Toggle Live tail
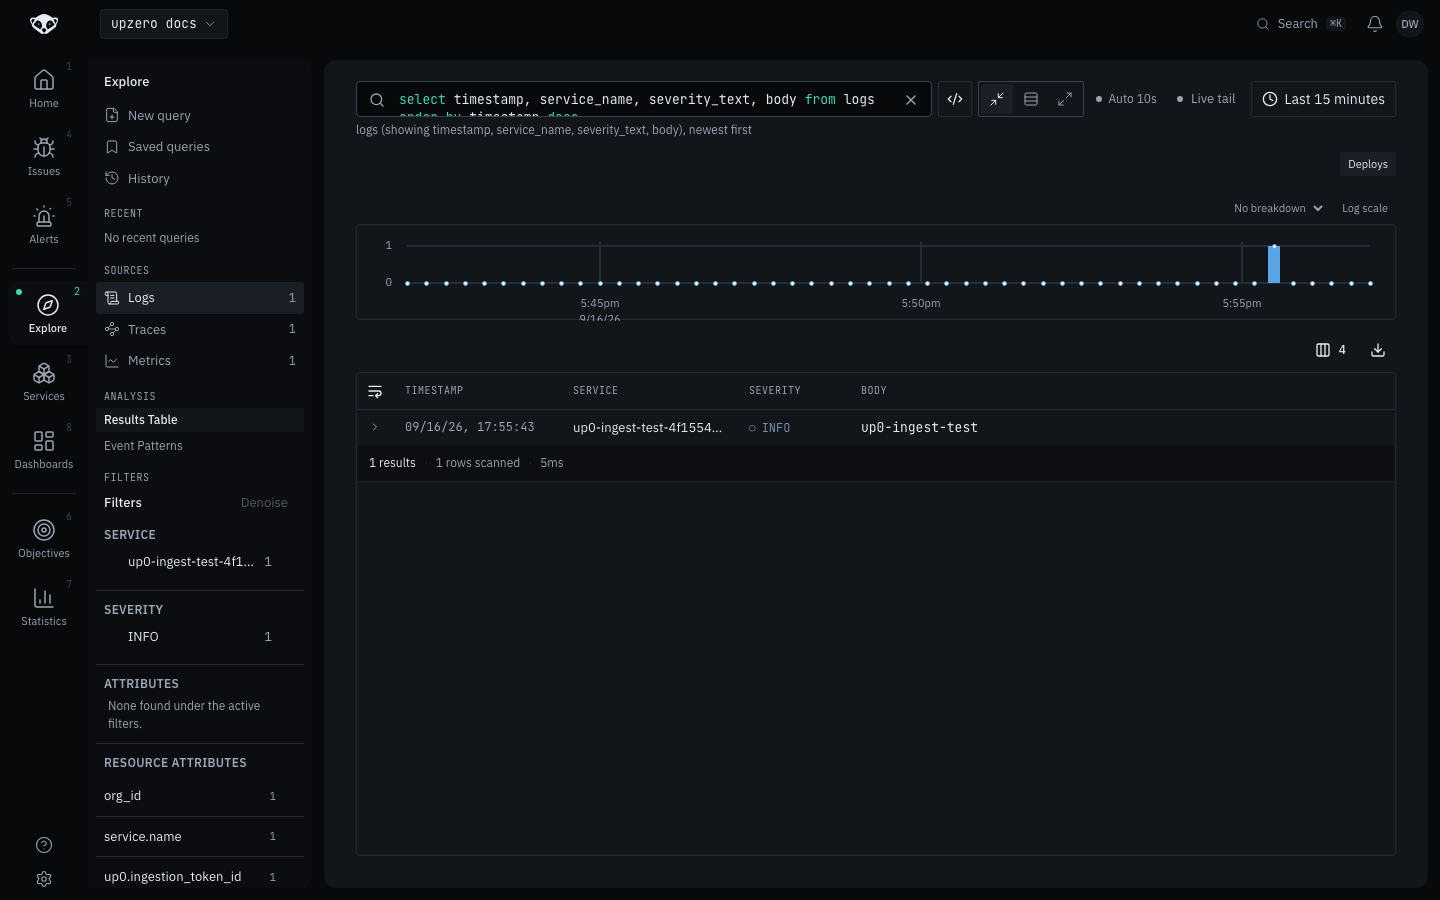The height and width of the screenshot is (900, 1440). click(1206, 99)
